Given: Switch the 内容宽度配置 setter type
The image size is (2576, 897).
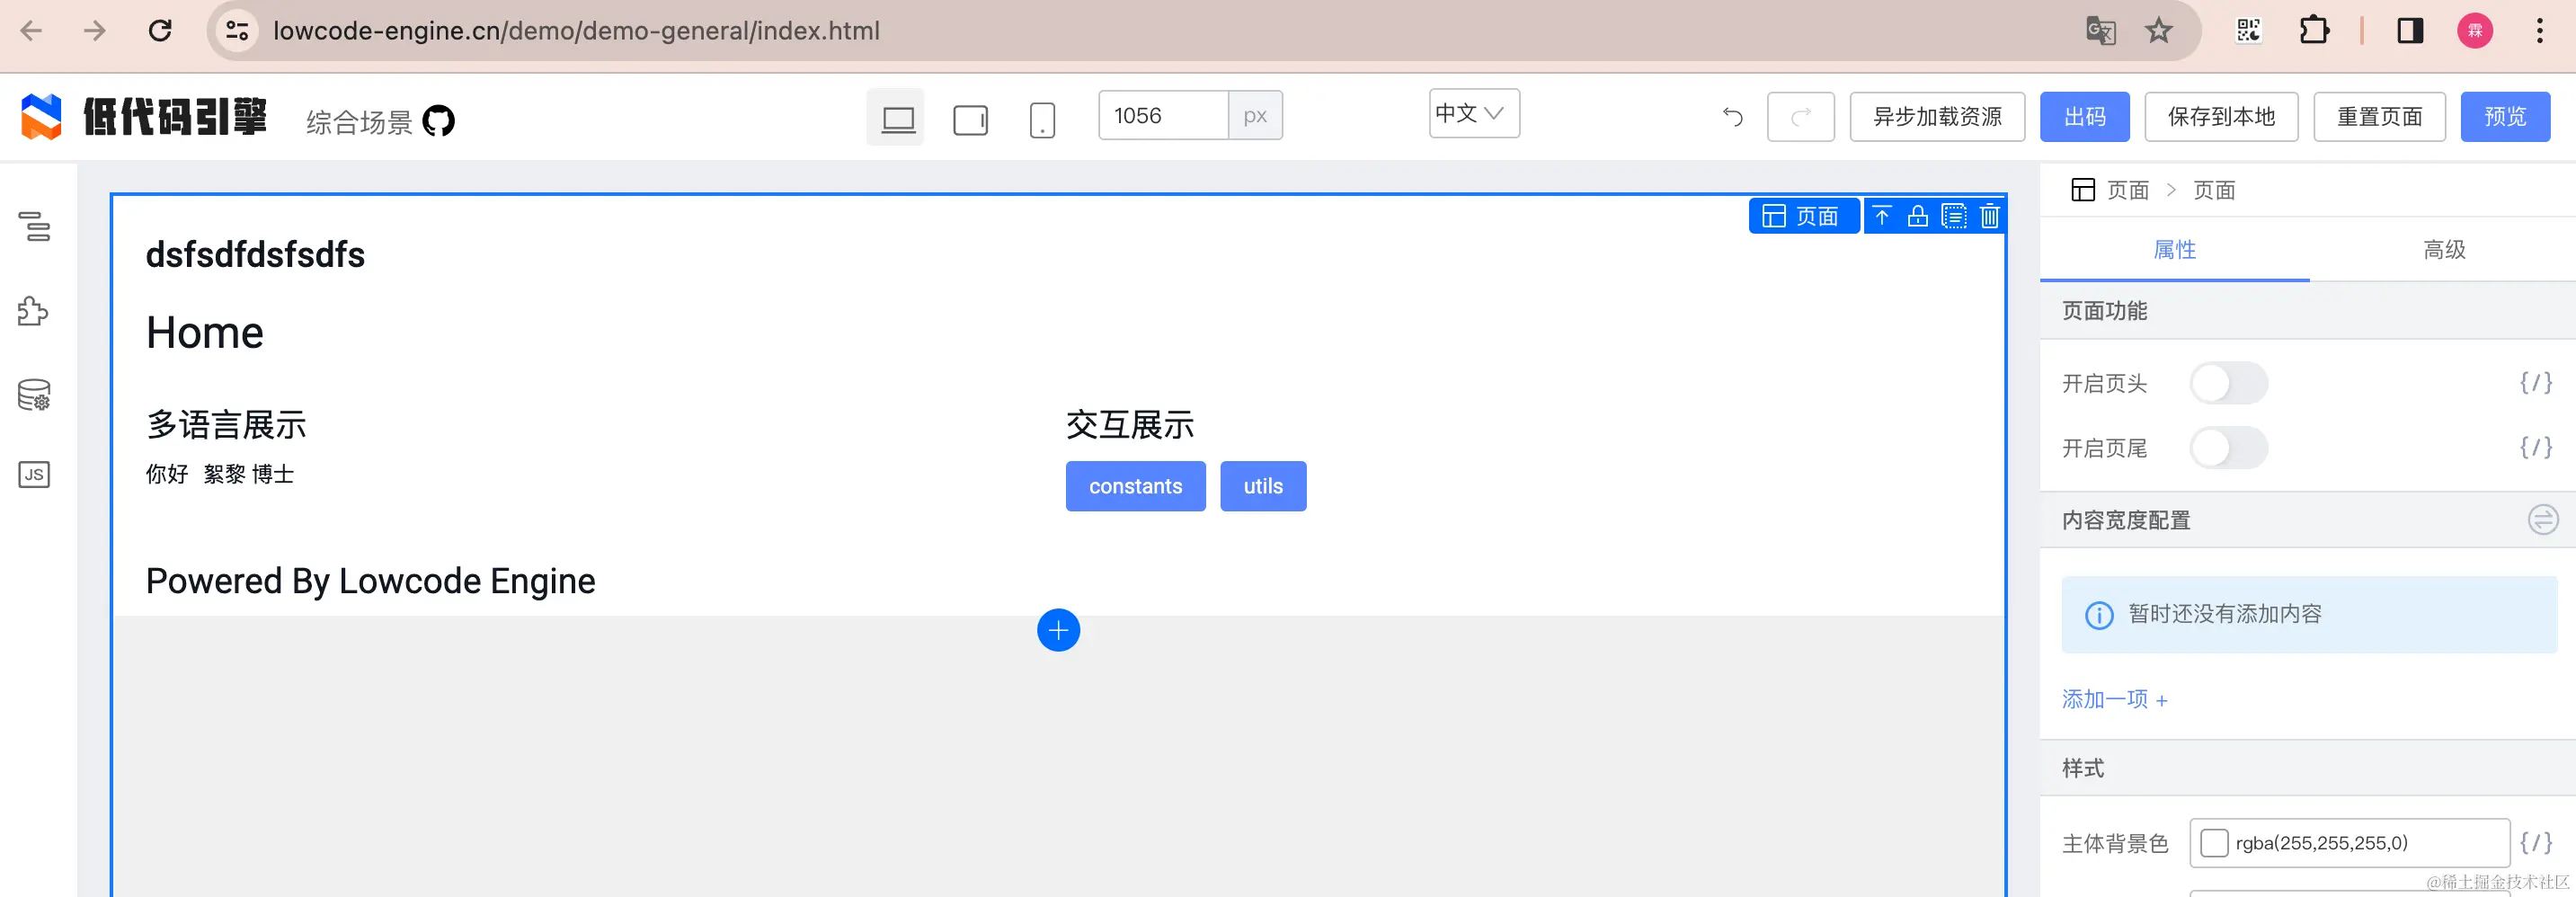Looking at the screenshot, I should [x=2542, y=520].
